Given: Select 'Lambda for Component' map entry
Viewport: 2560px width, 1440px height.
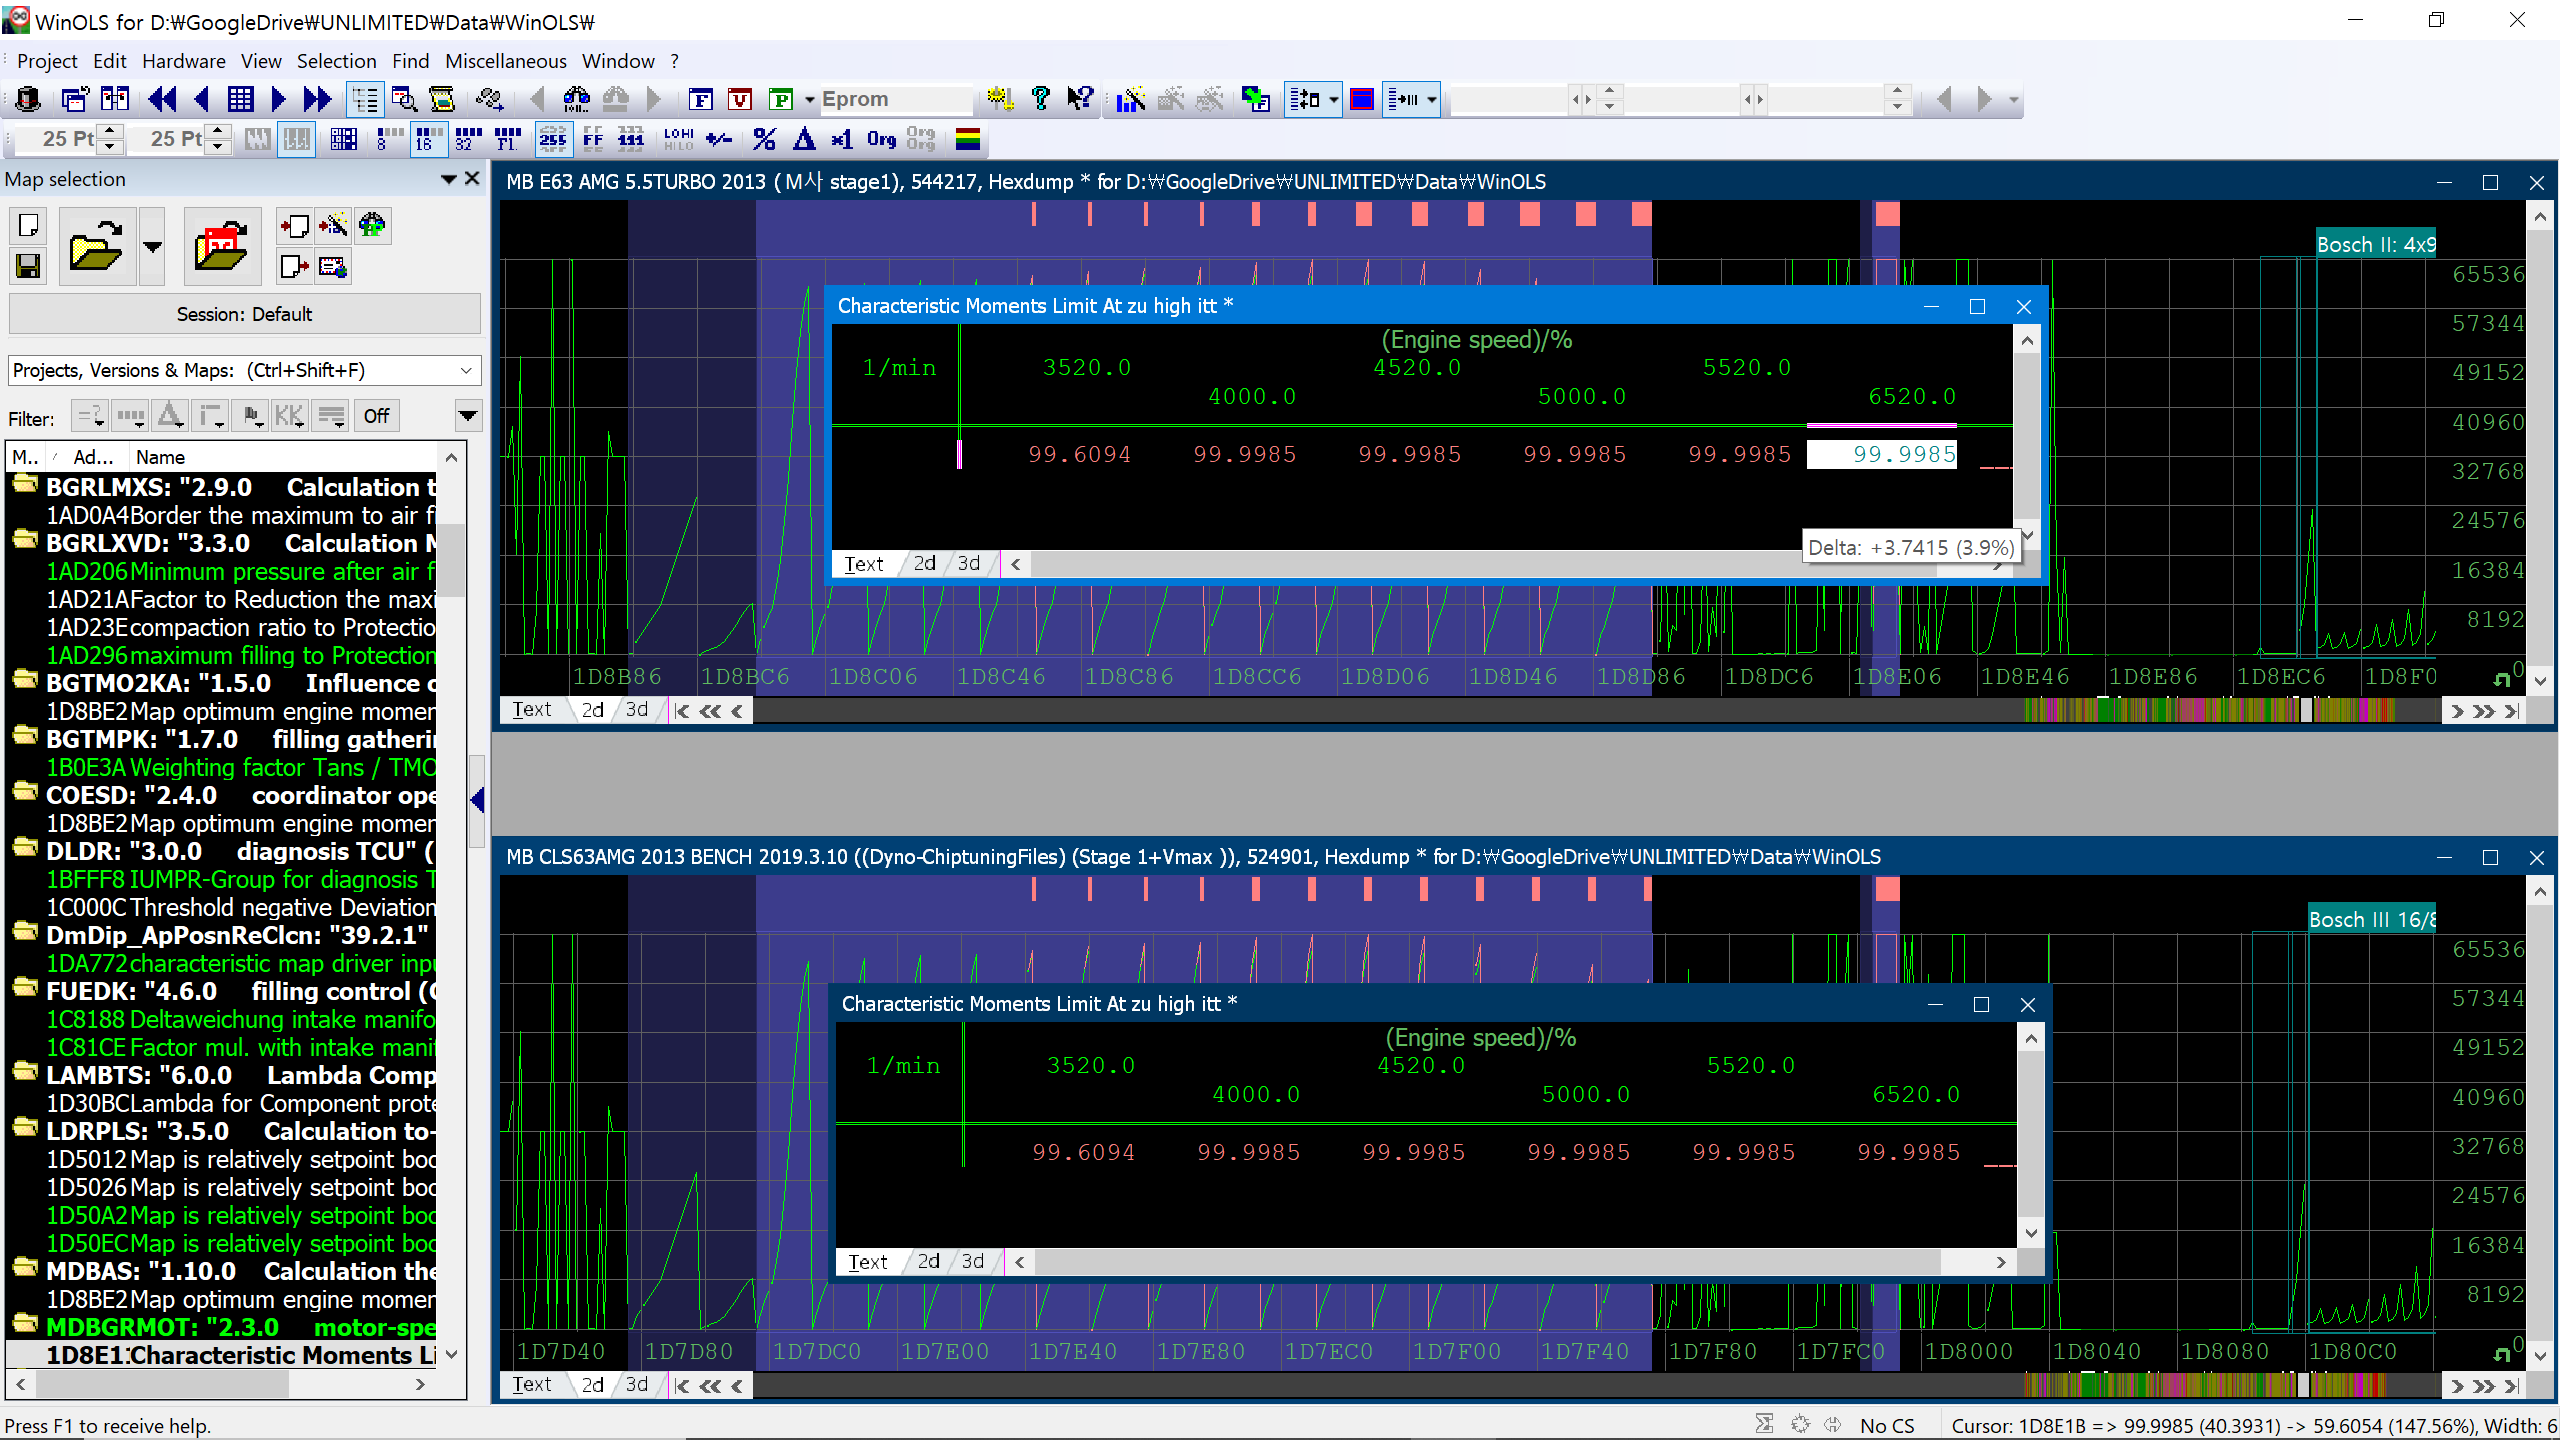Looking at the screenshot, I should [x=240, y=1103].
